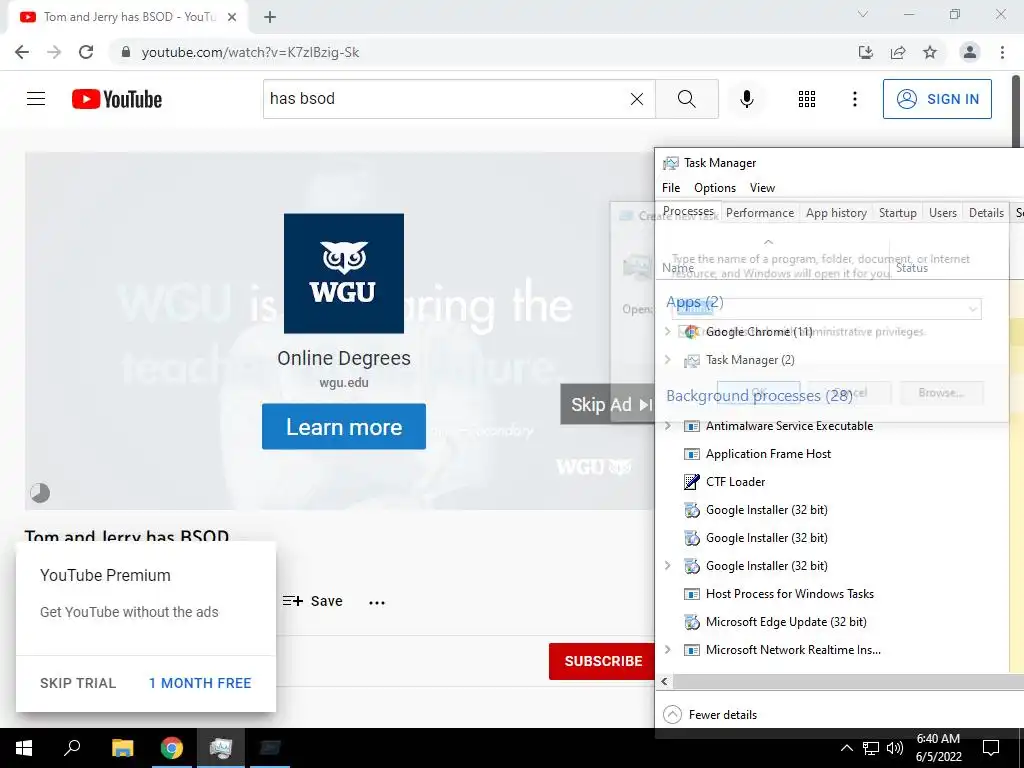Open wgu.edu ad link
Screen dimensions: 1024x768
[344, 383]
